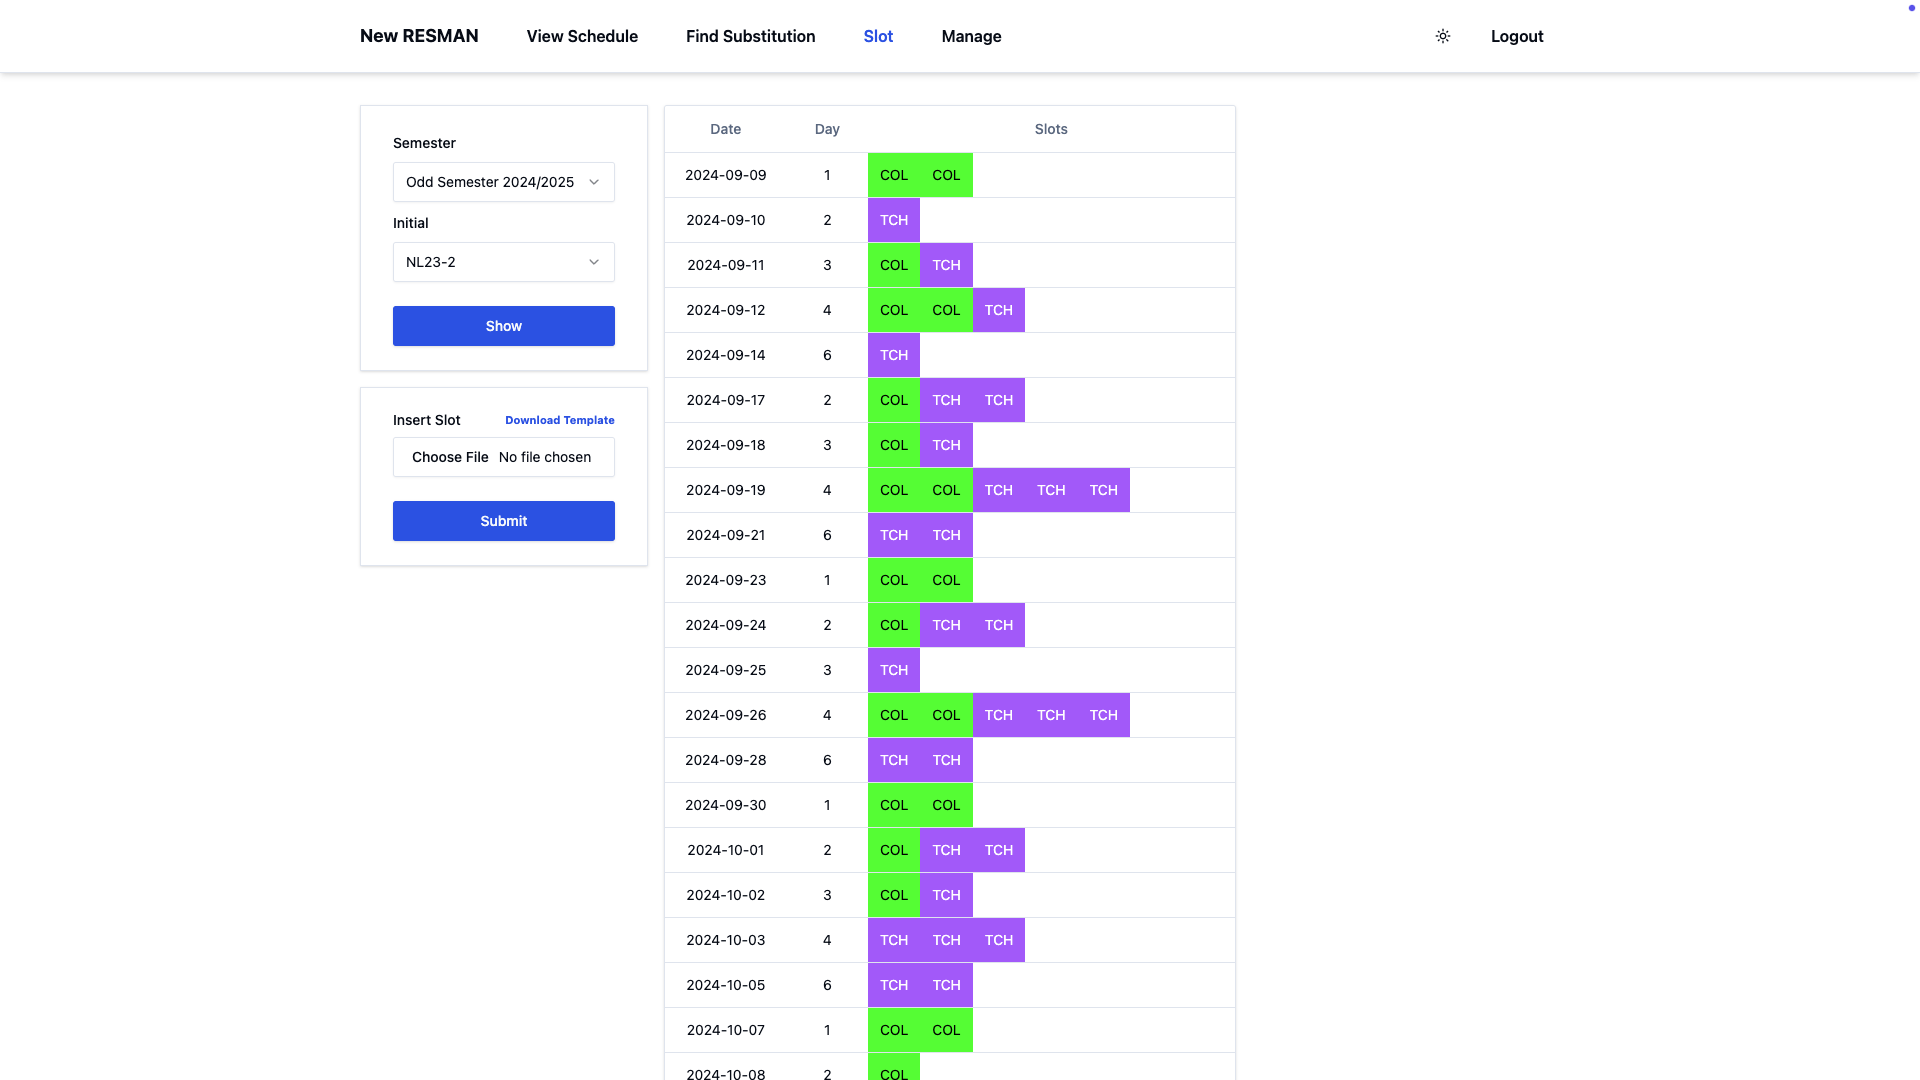1920x1080 pixels.
Task: Click the Download Template link
Action: 559,420
